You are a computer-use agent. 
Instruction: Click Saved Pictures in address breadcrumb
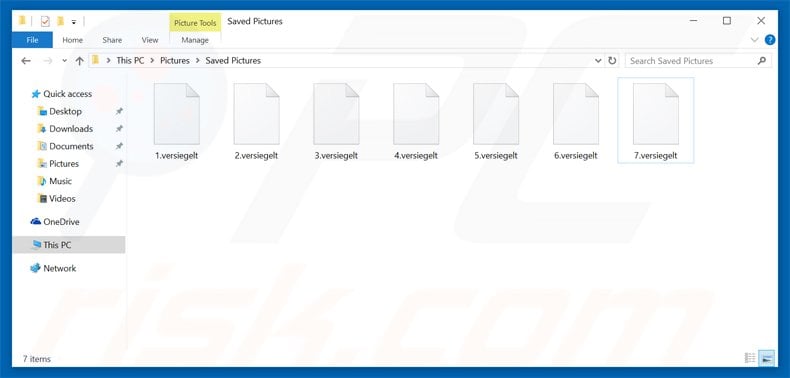pos(233,61)
